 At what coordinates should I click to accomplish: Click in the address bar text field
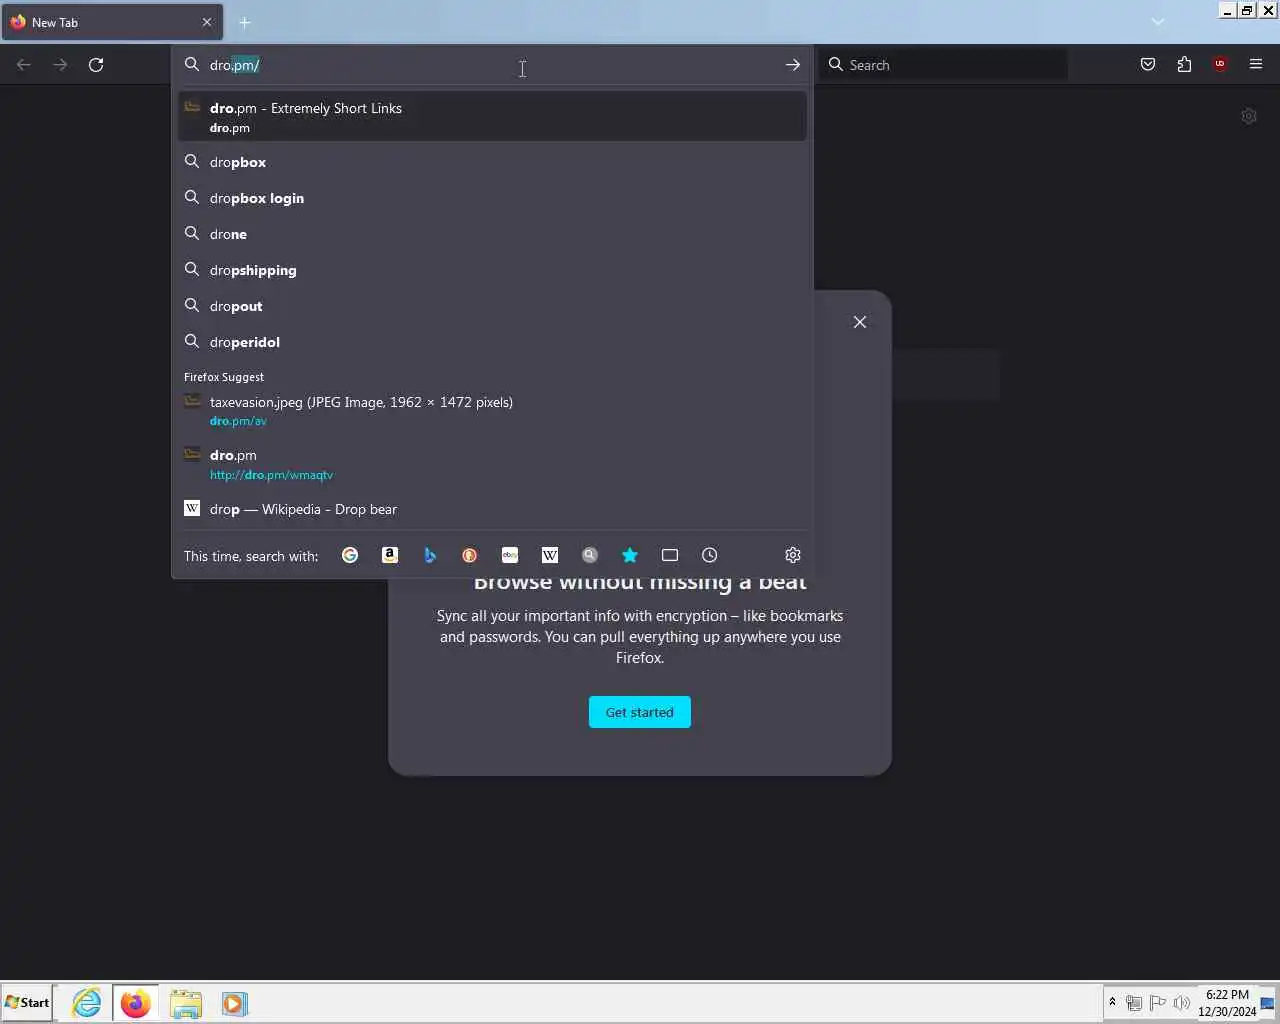490,65
